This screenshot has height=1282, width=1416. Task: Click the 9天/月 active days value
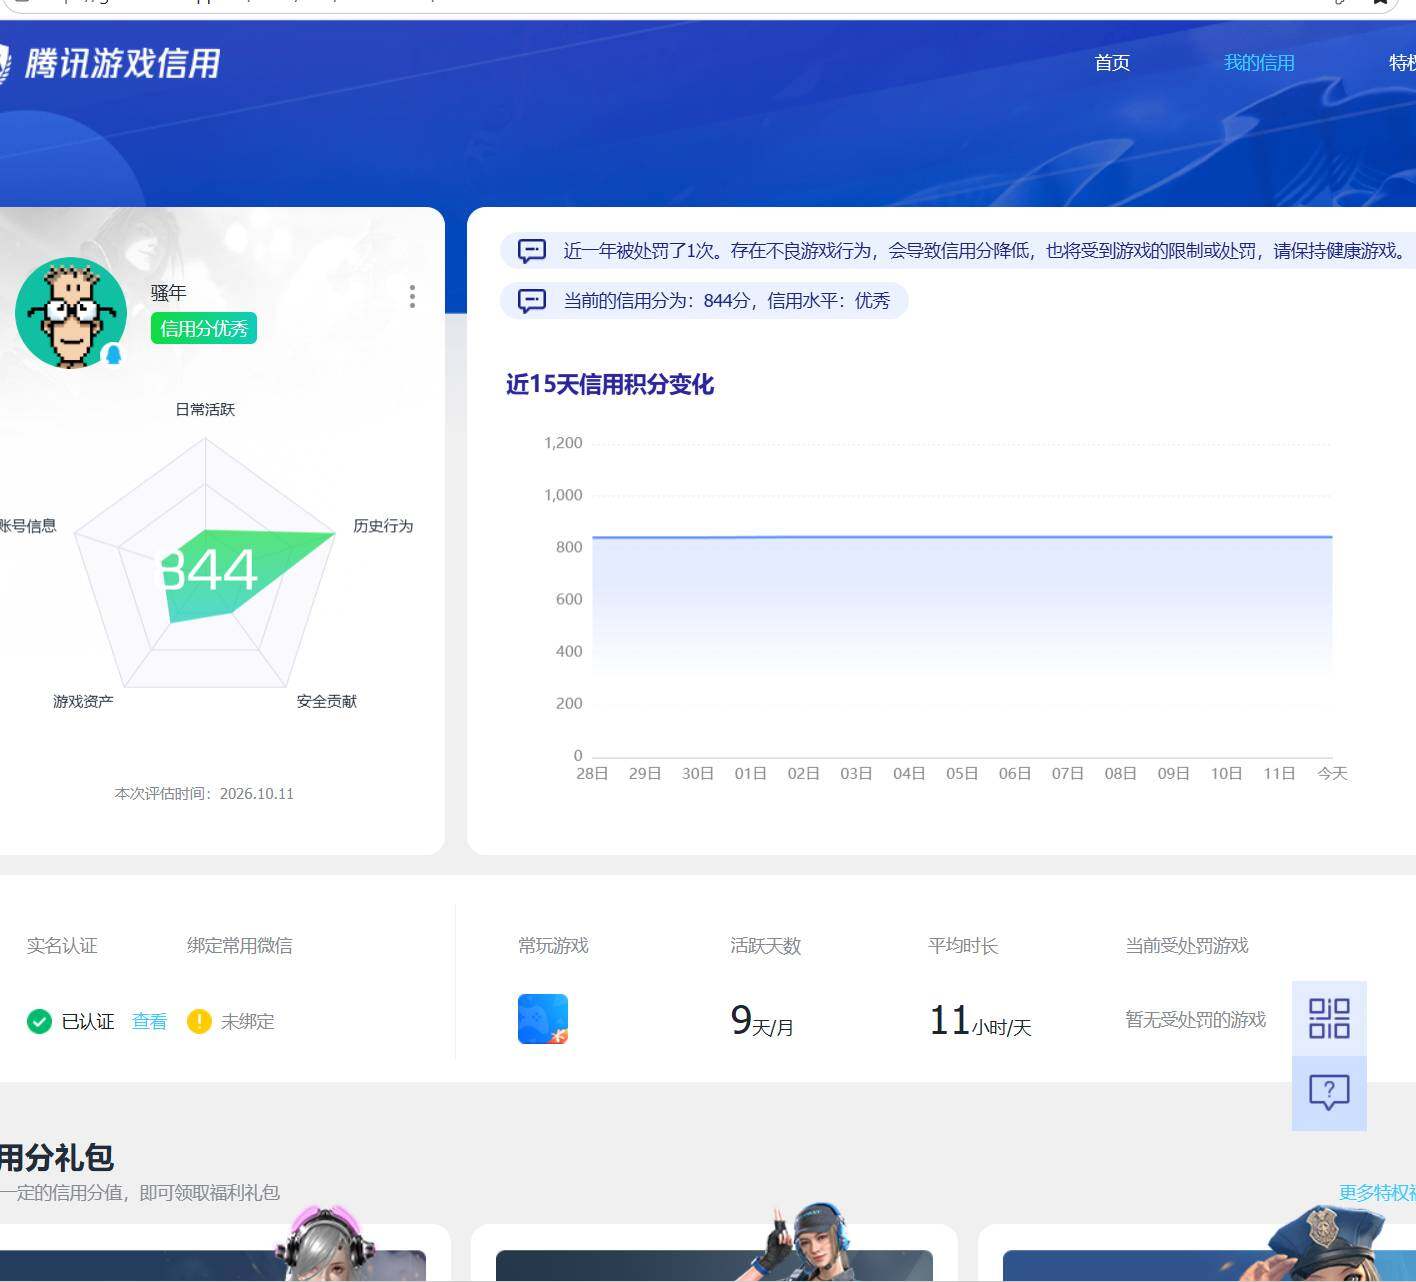tap(762, 1021)
